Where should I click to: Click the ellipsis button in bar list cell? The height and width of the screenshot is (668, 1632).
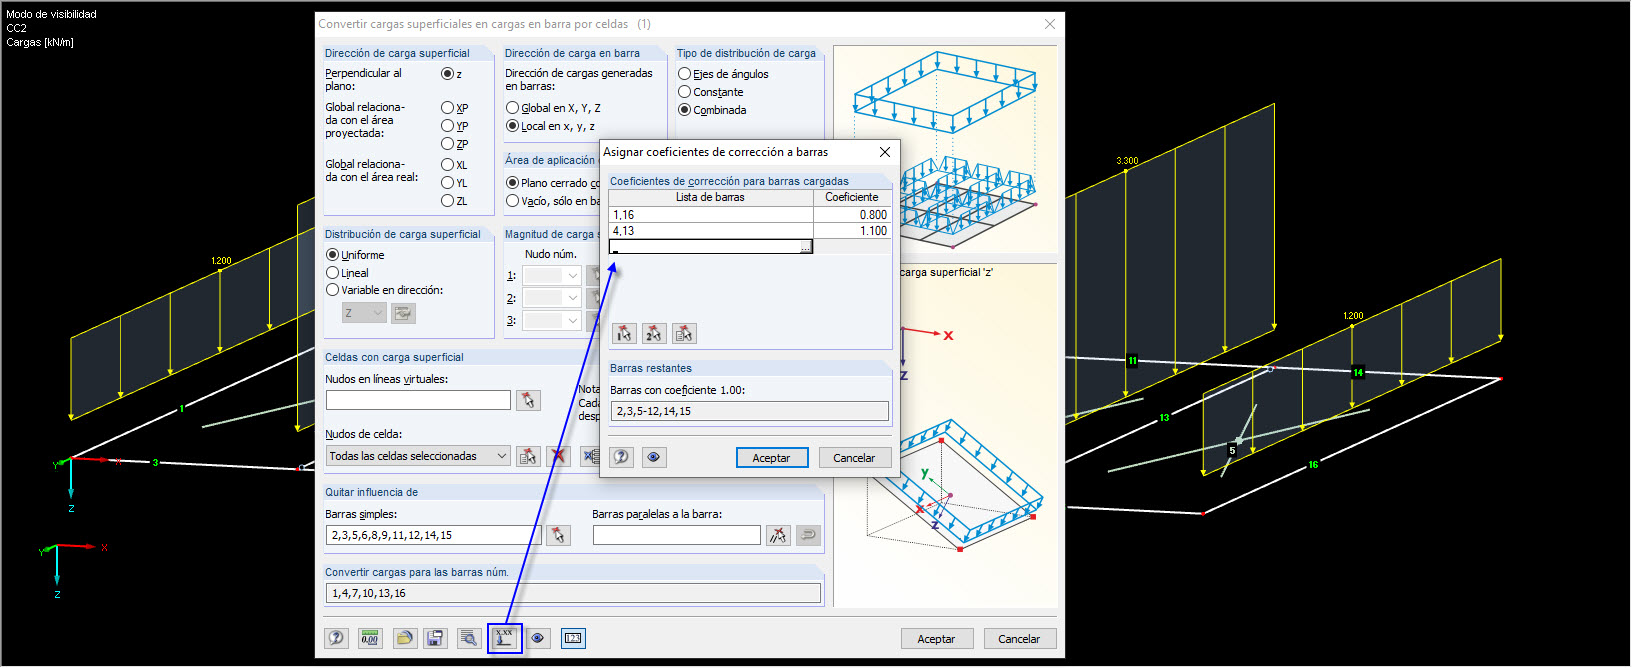pyautogui.click(x=806, y=247)
